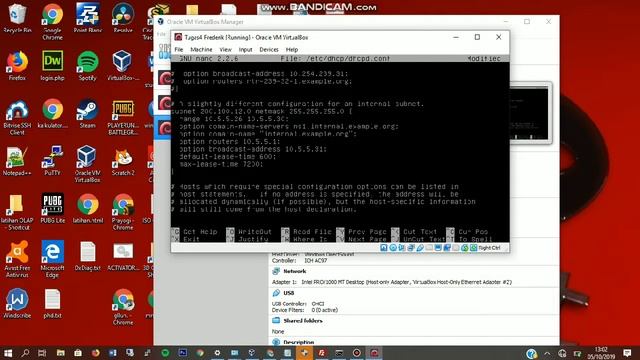Open the Help menu in the VM window
640x360 pixels.
tap(291, 49)
